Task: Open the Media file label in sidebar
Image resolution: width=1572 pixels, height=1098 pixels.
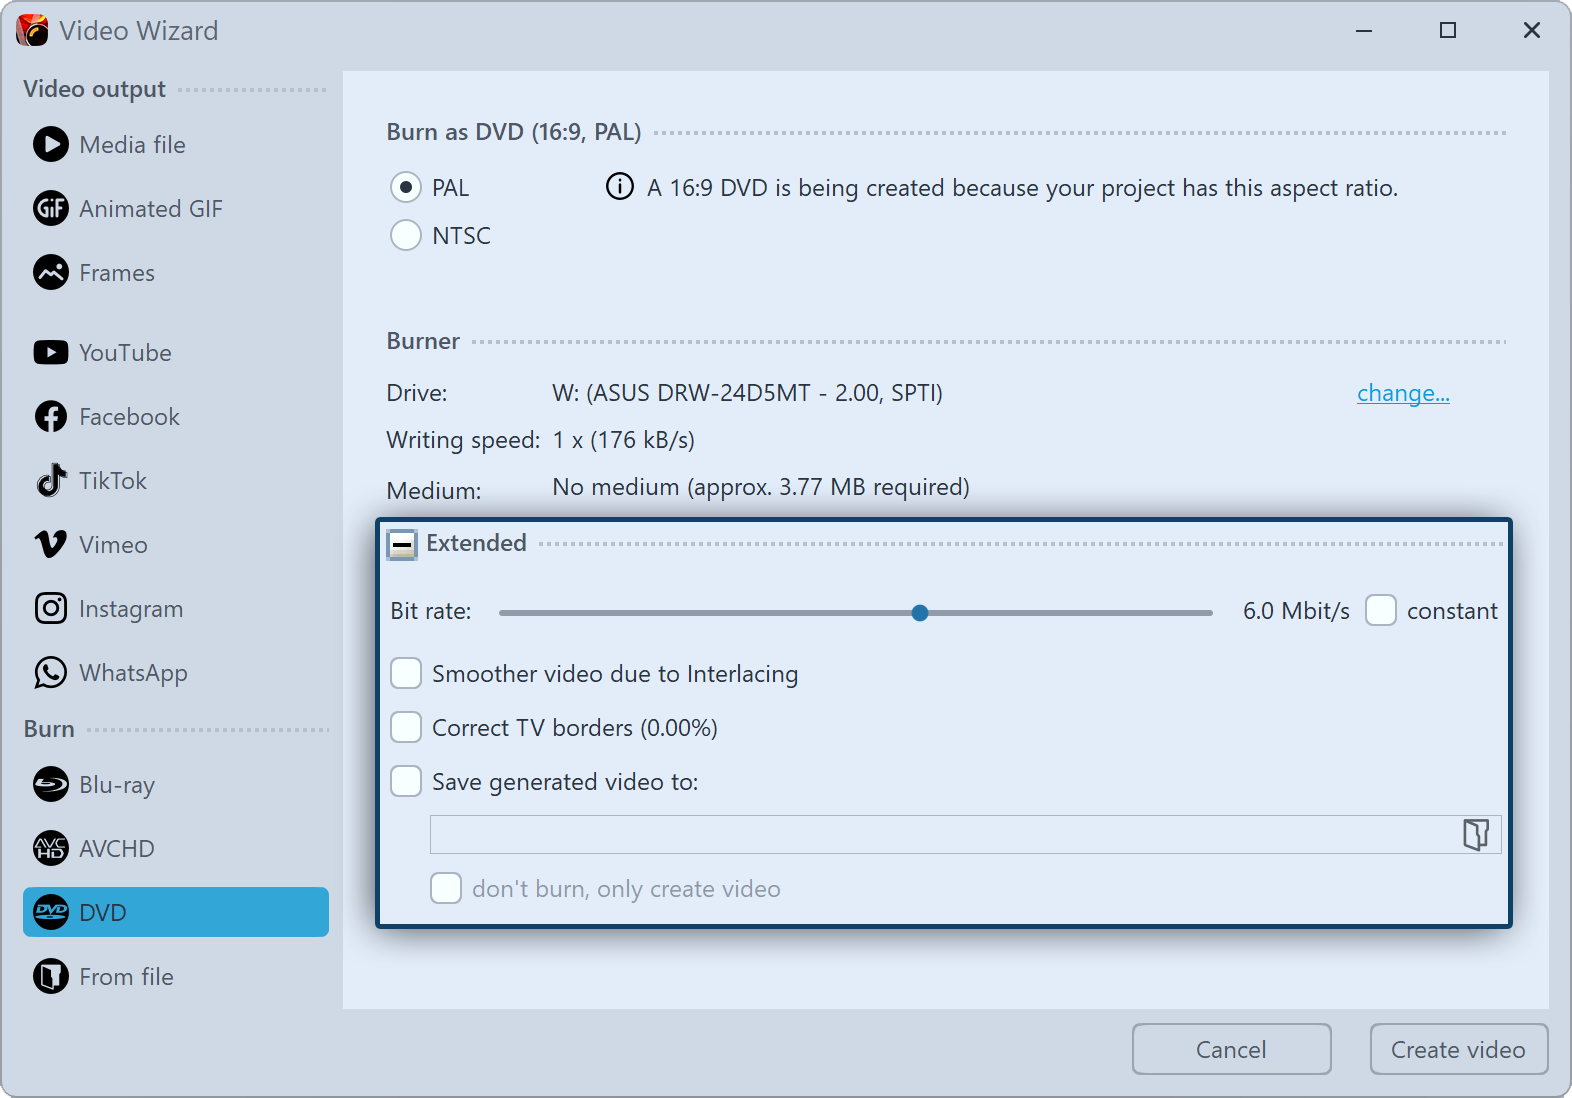Action: click(x=133, y=145)
